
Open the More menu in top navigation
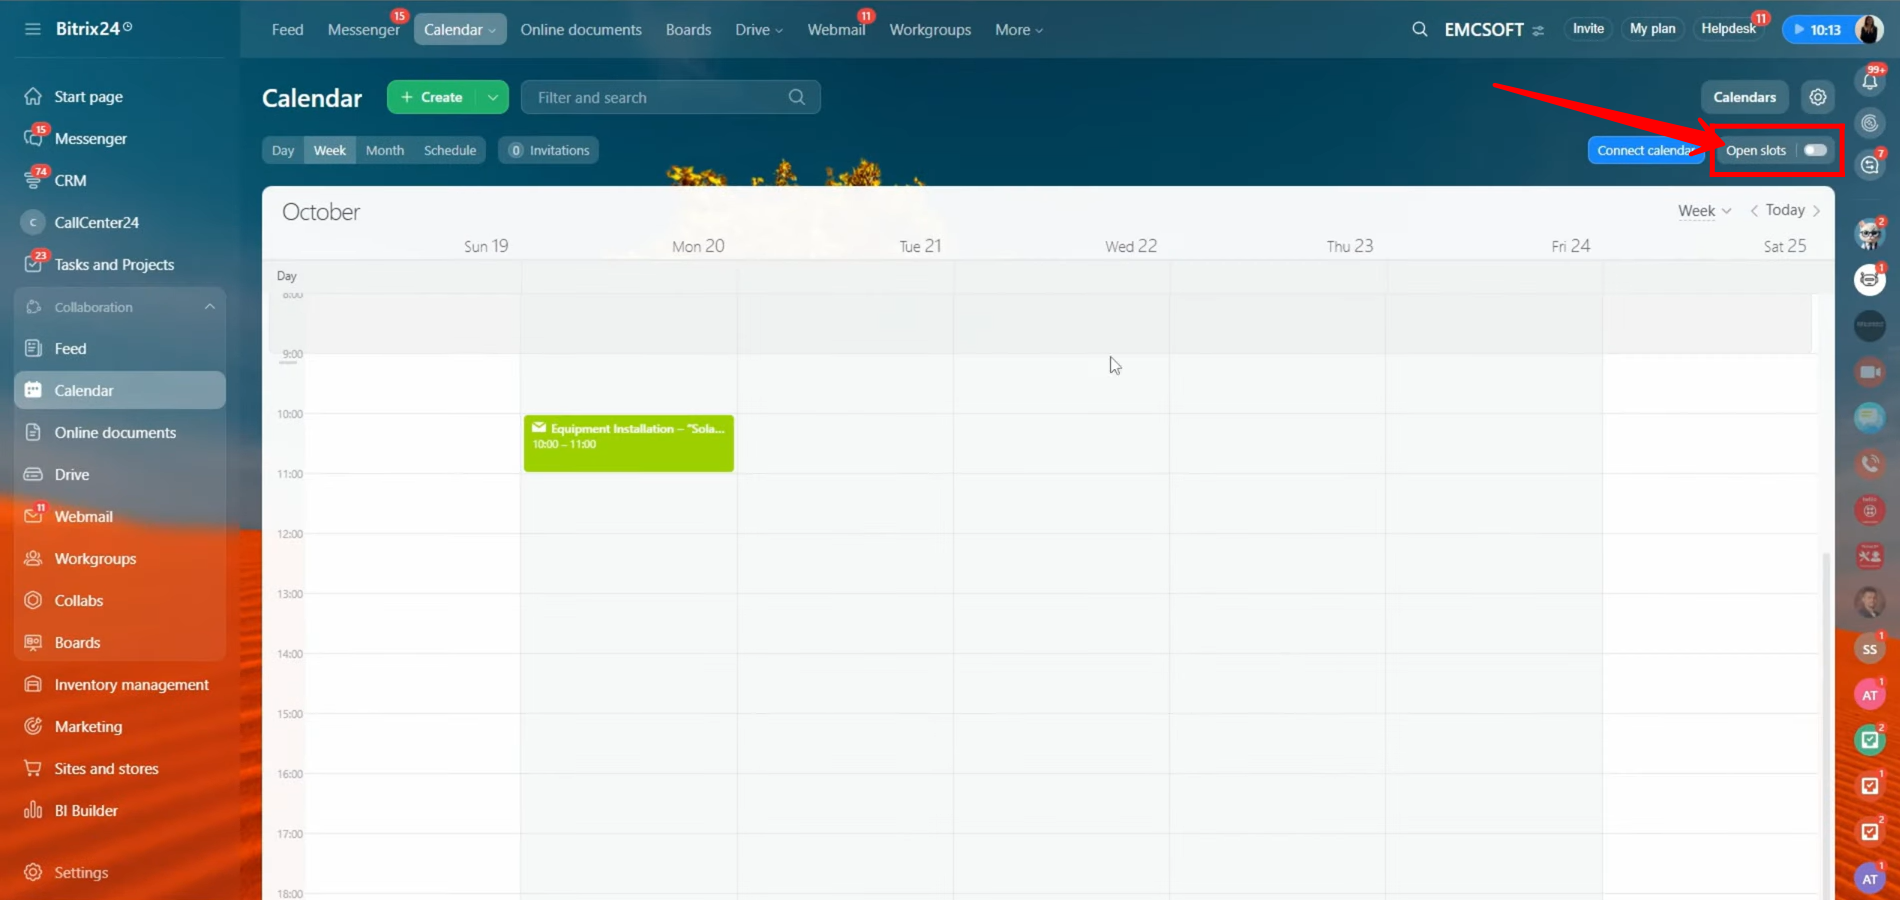1018,30
